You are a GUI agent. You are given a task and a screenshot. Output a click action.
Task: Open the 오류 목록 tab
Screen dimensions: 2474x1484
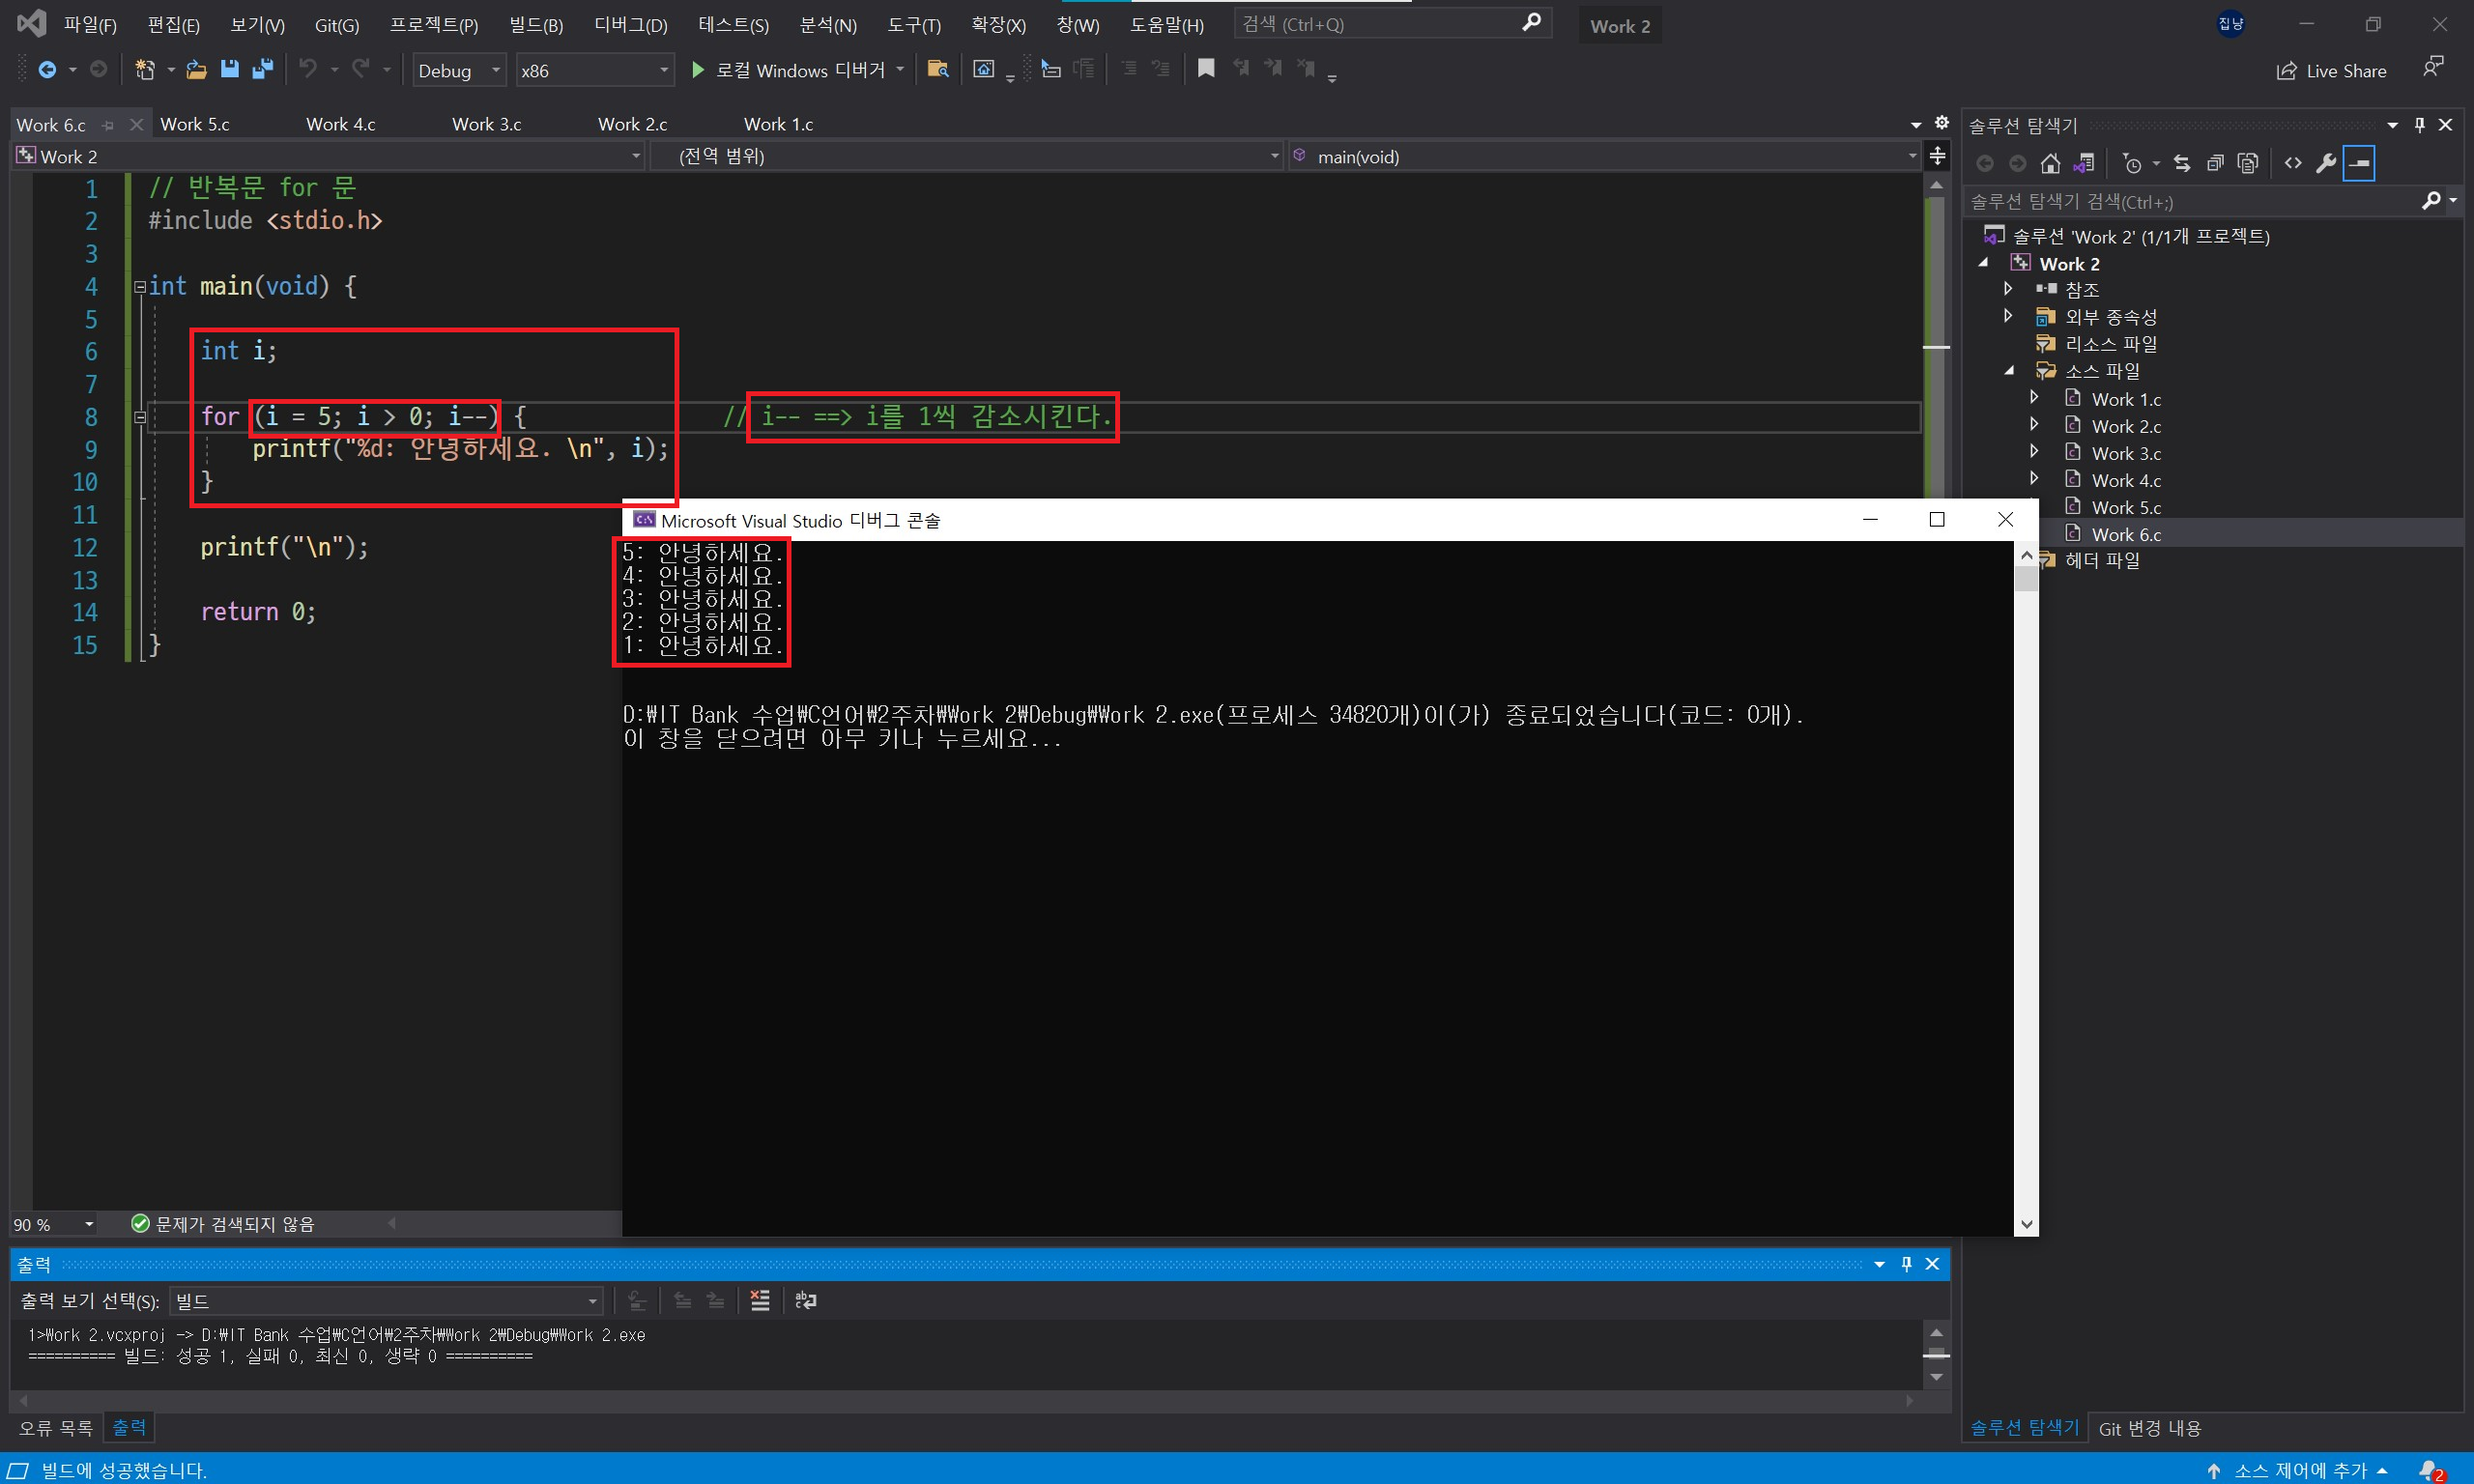55,1427
